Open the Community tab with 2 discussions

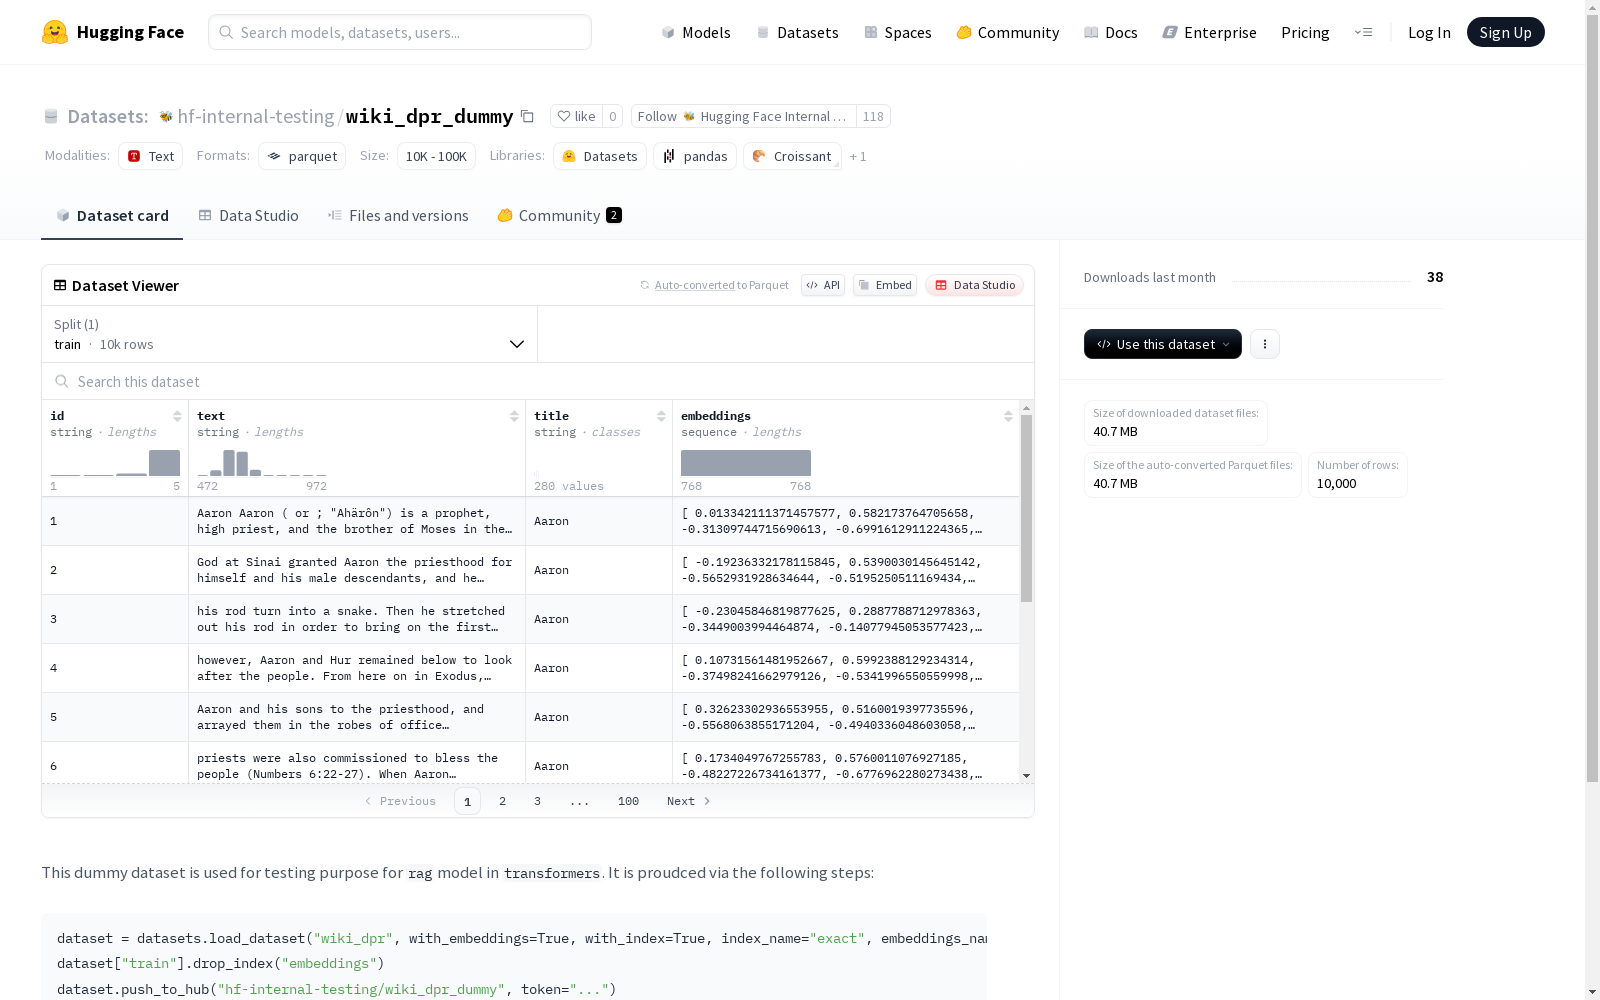559,215
